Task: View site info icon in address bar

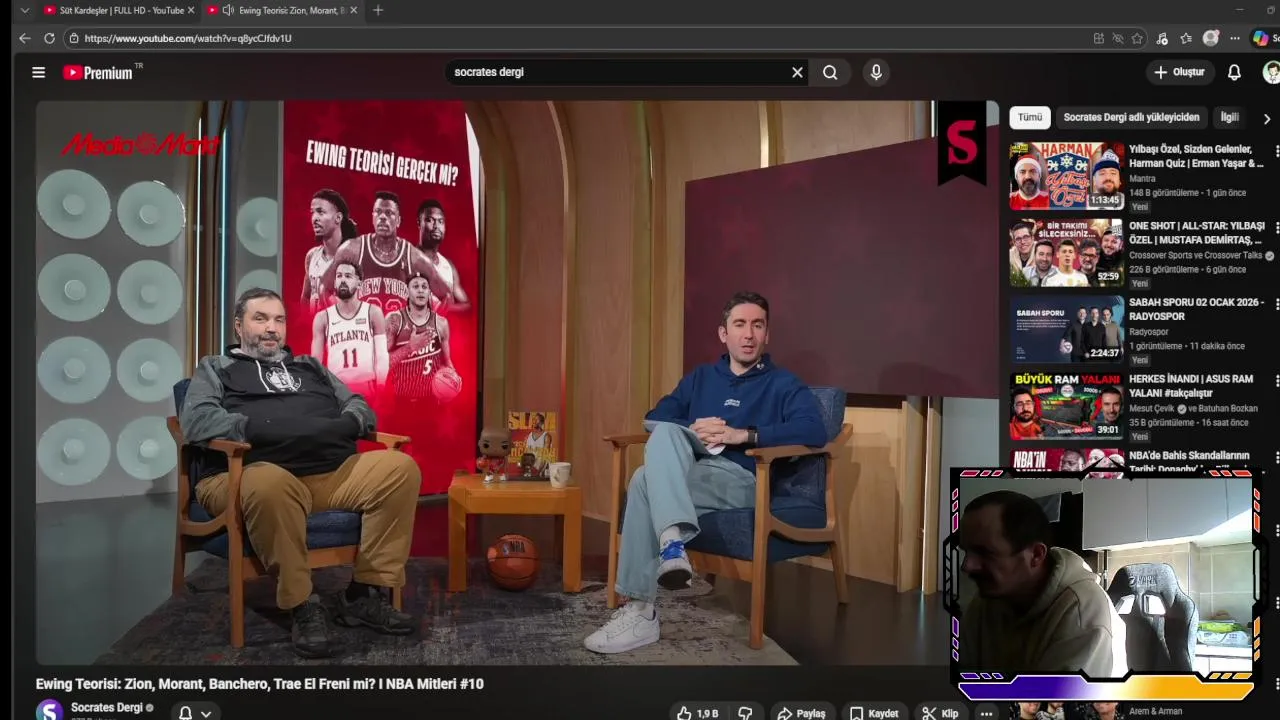Action: pos(73,38)
